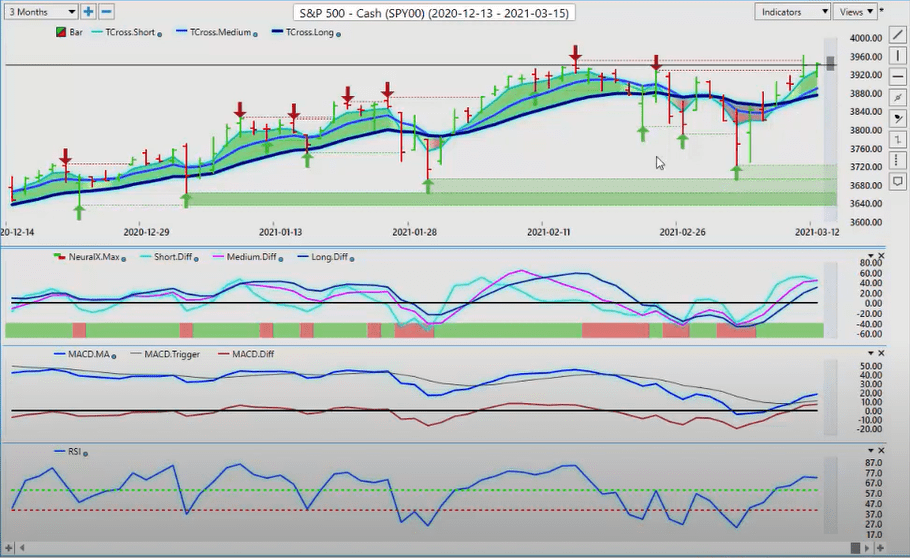Select the step measurement tool icon
Image resolution: width=910 pixels, height=558 pixels.
pos(898,139)
